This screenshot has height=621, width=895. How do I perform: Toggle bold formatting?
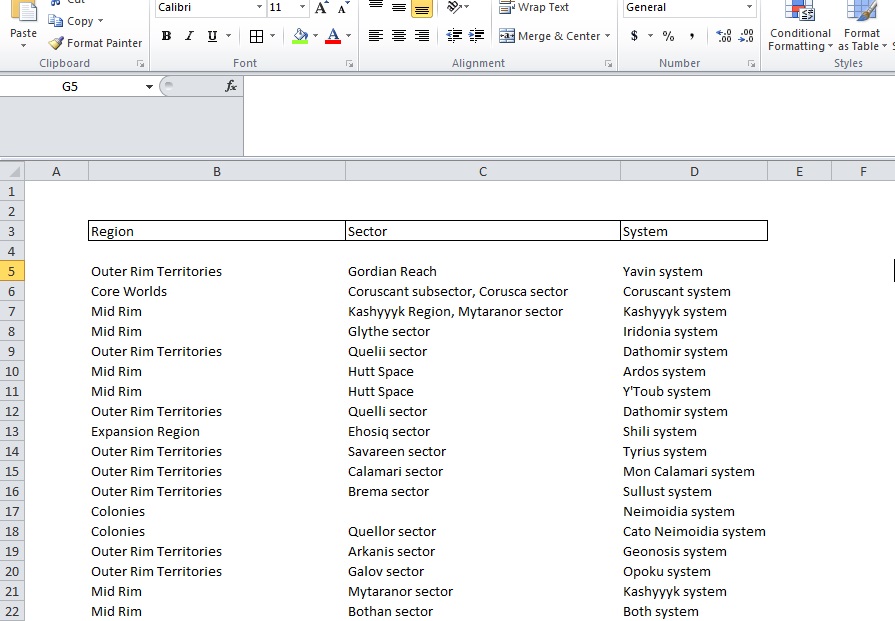[166, 35]
